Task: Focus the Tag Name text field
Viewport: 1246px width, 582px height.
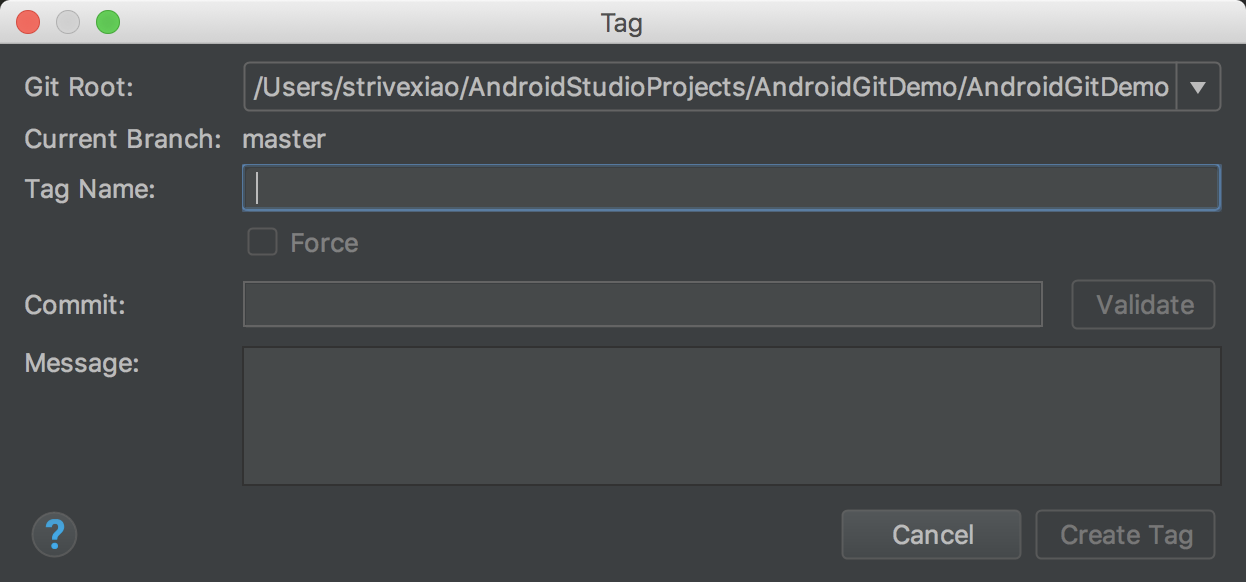Action: [x=730, y=188]
